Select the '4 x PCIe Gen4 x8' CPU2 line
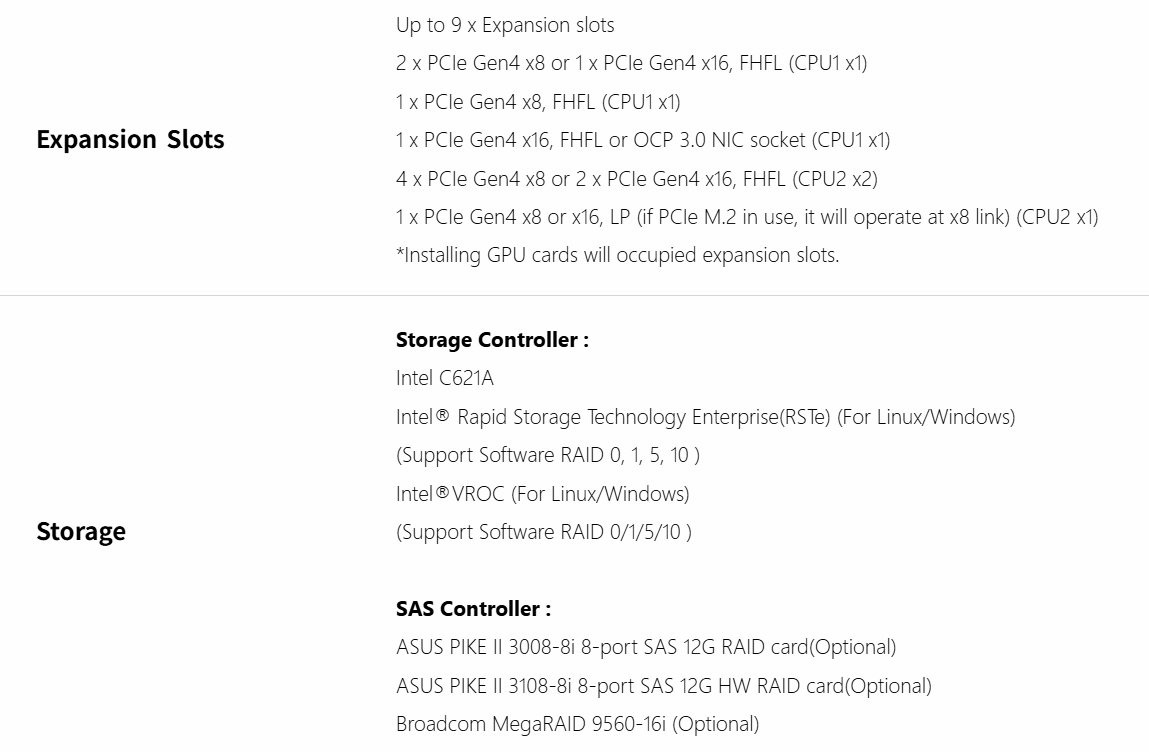 [636, 179]
